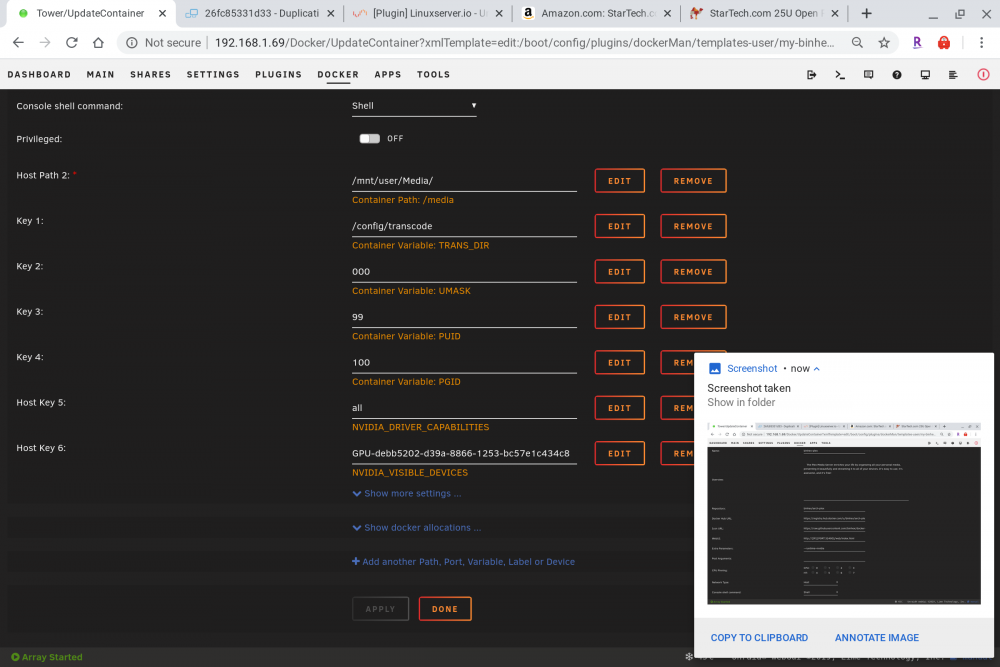Click the Unraid logout icon

811,75
